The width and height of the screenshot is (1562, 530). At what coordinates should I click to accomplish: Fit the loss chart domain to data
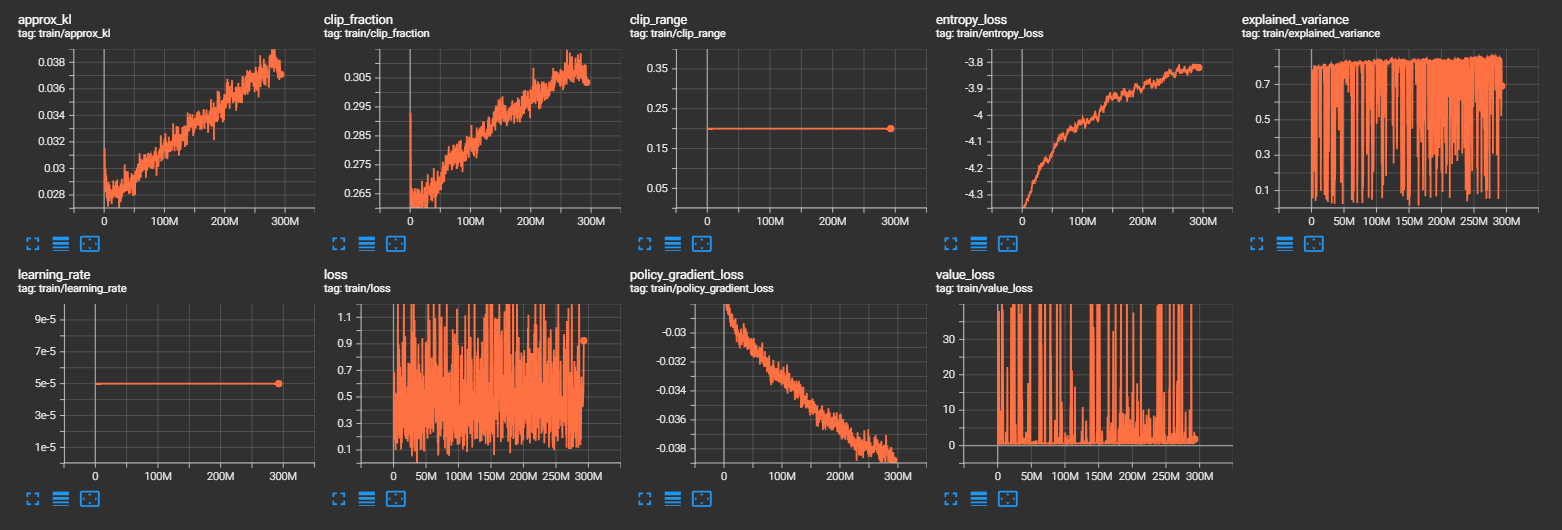tap(395, 497)
